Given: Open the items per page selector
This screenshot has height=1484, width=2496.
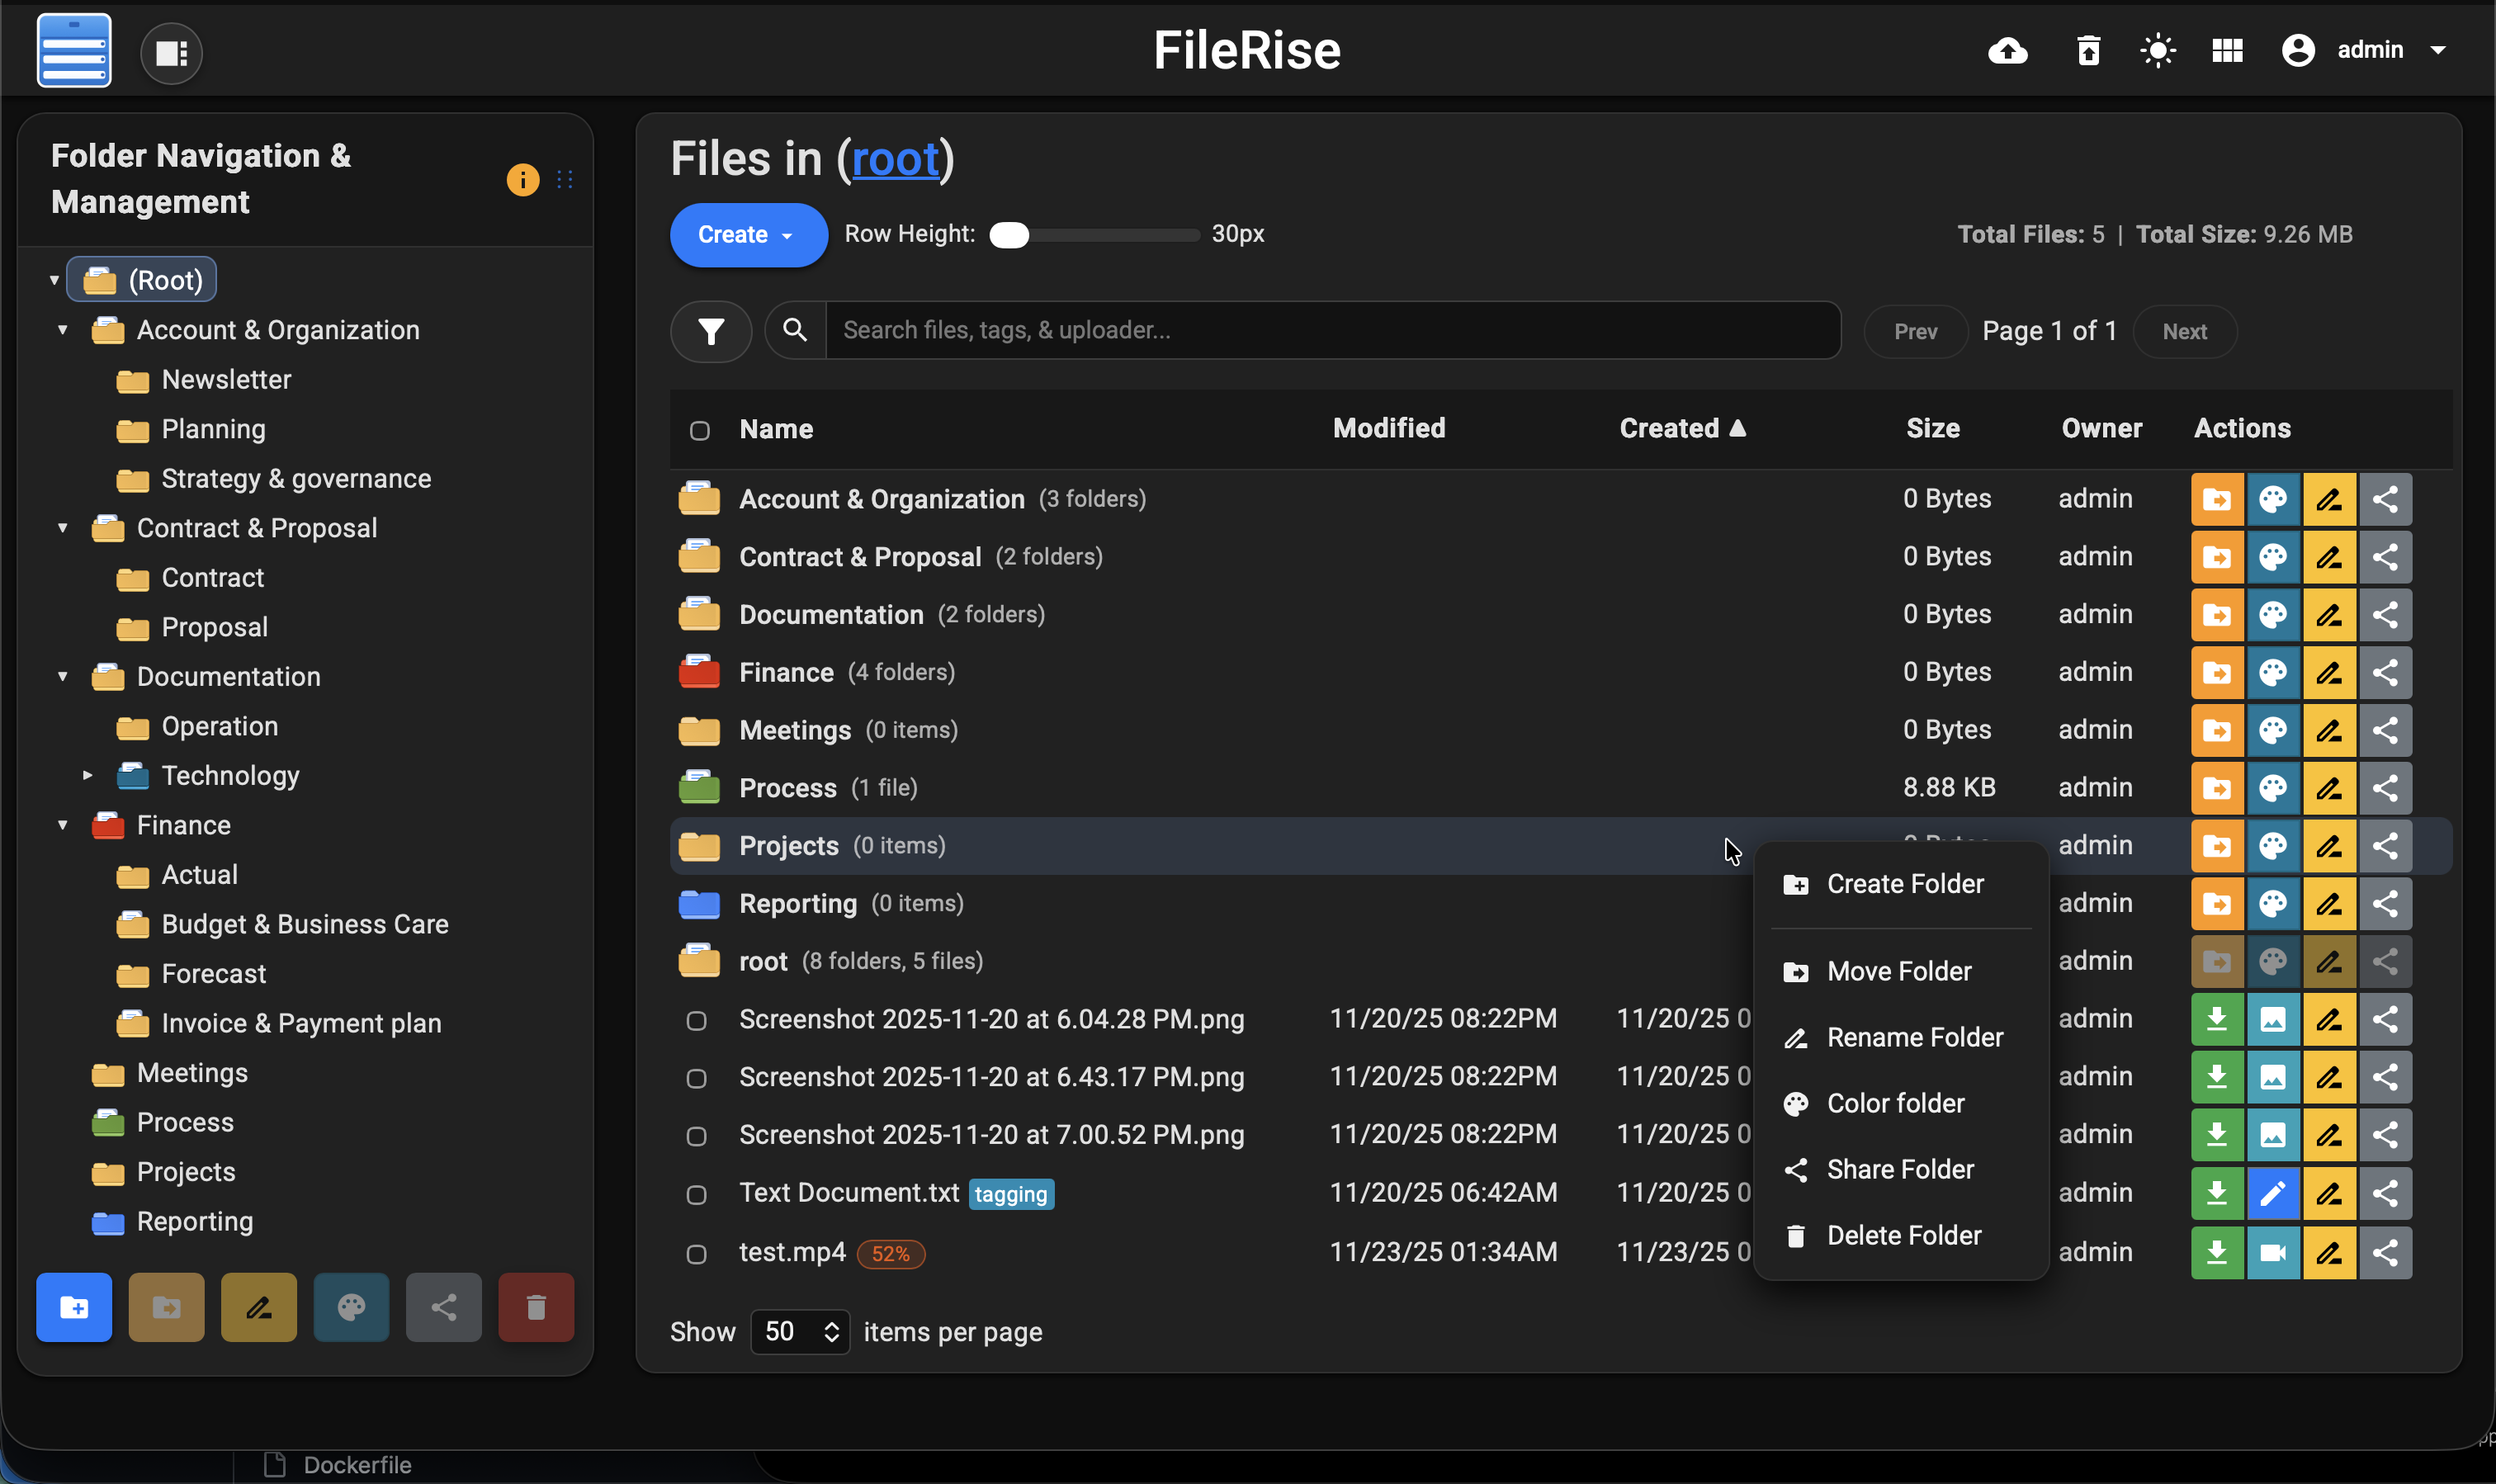Looking at the screenshot, I should [800, 1331].
